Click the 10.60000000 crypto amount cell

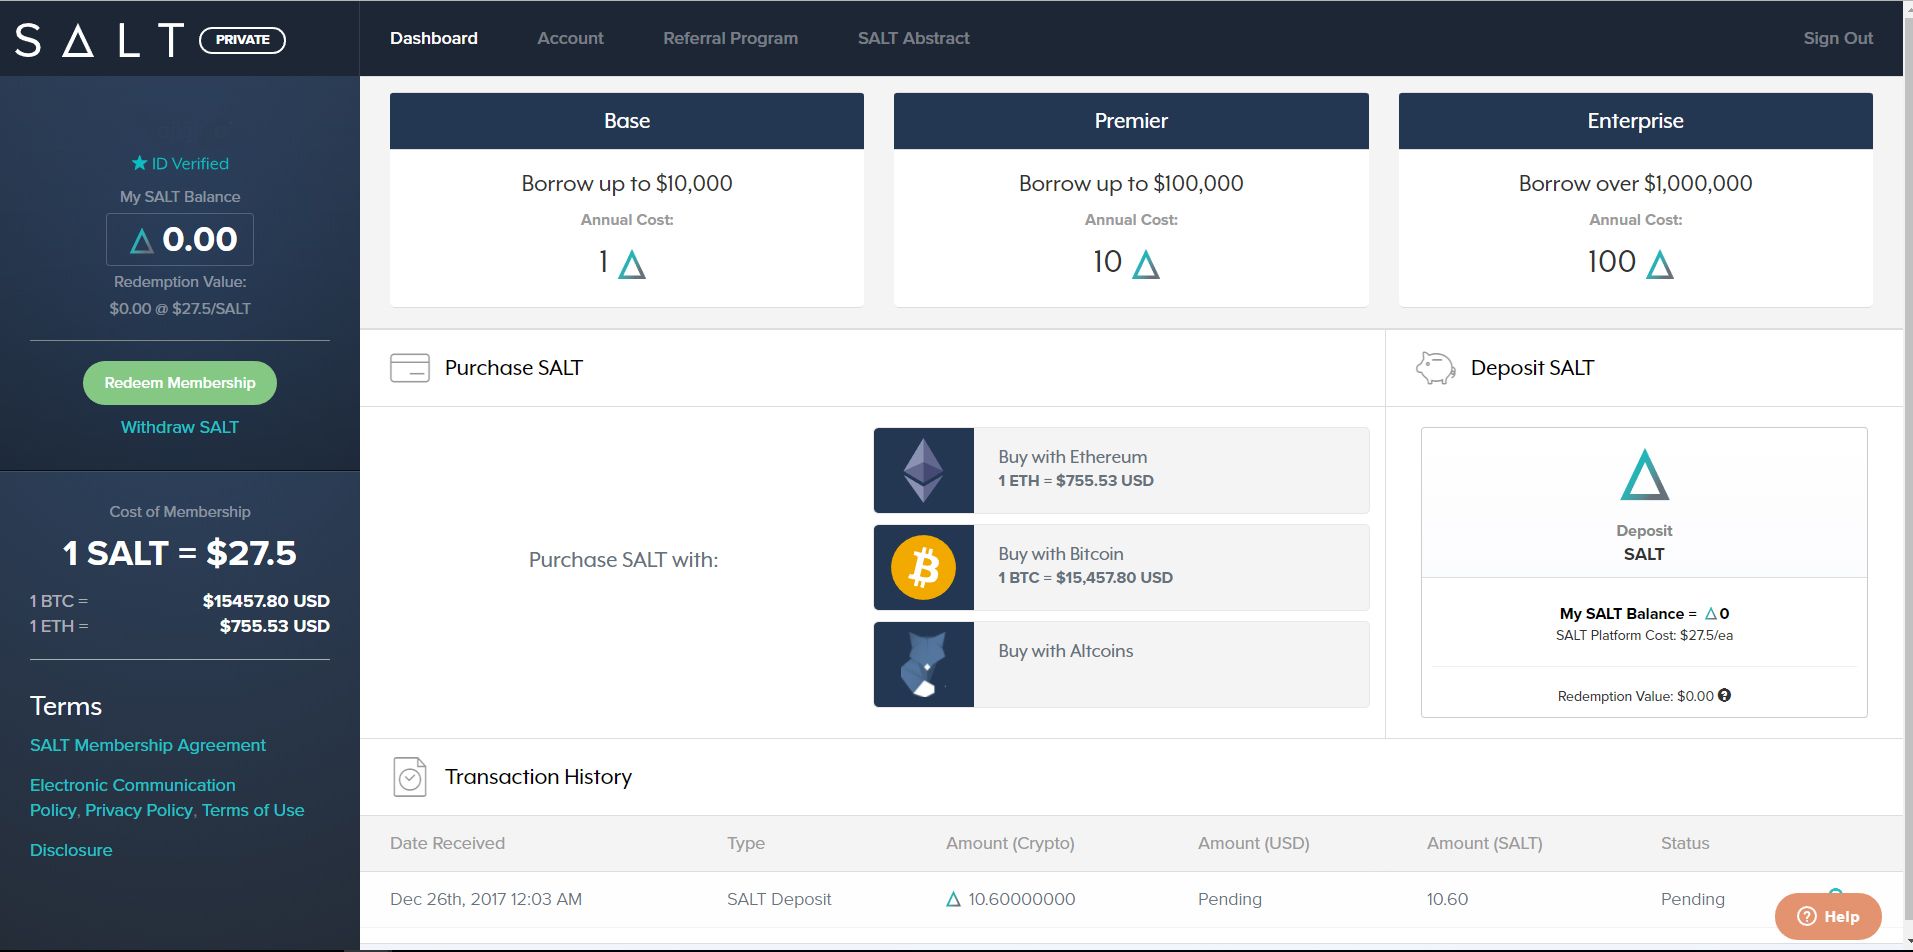pos(1022,899)
